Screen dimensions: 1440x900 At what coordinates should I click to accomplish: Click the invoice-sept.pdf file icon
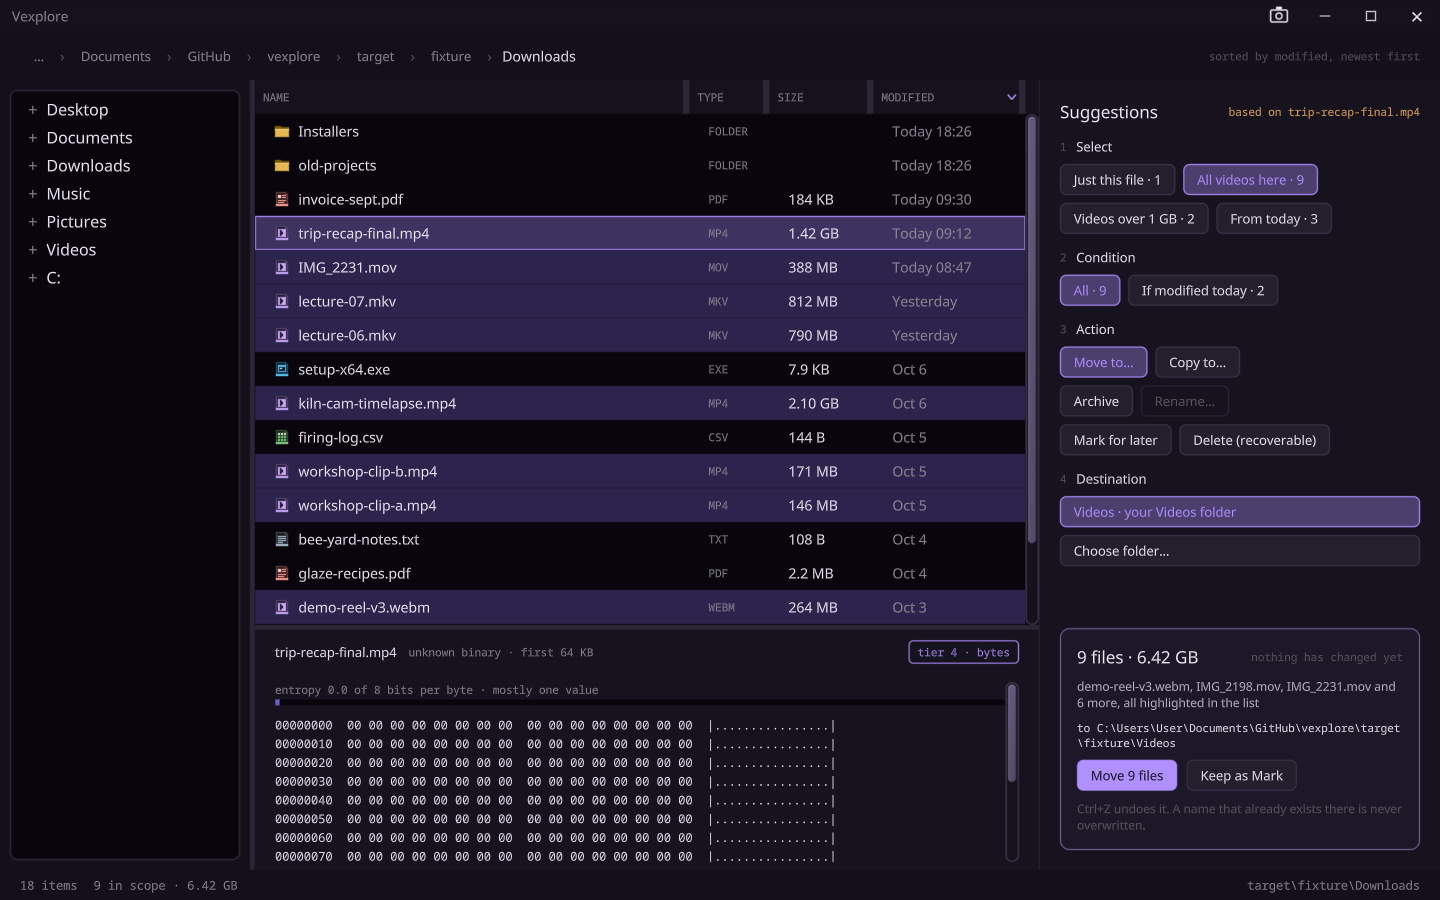click(282, 200)
